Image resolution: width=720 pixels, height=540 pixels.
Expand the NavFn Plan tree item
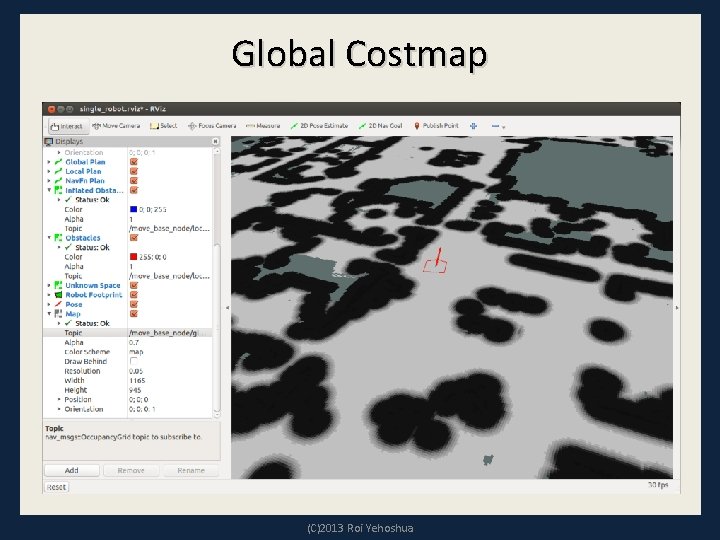pos(49,181)
